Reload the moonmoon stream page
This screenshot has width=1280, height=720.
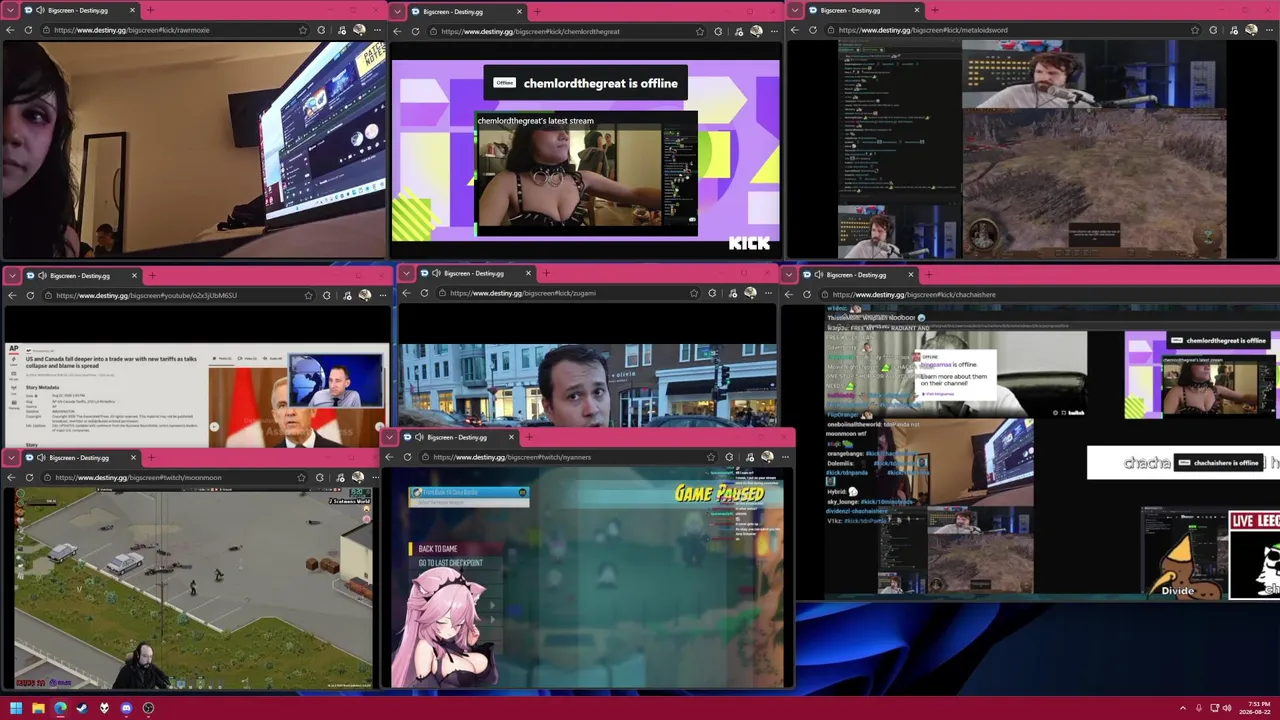pyautogui.click(x=30, y=477)
